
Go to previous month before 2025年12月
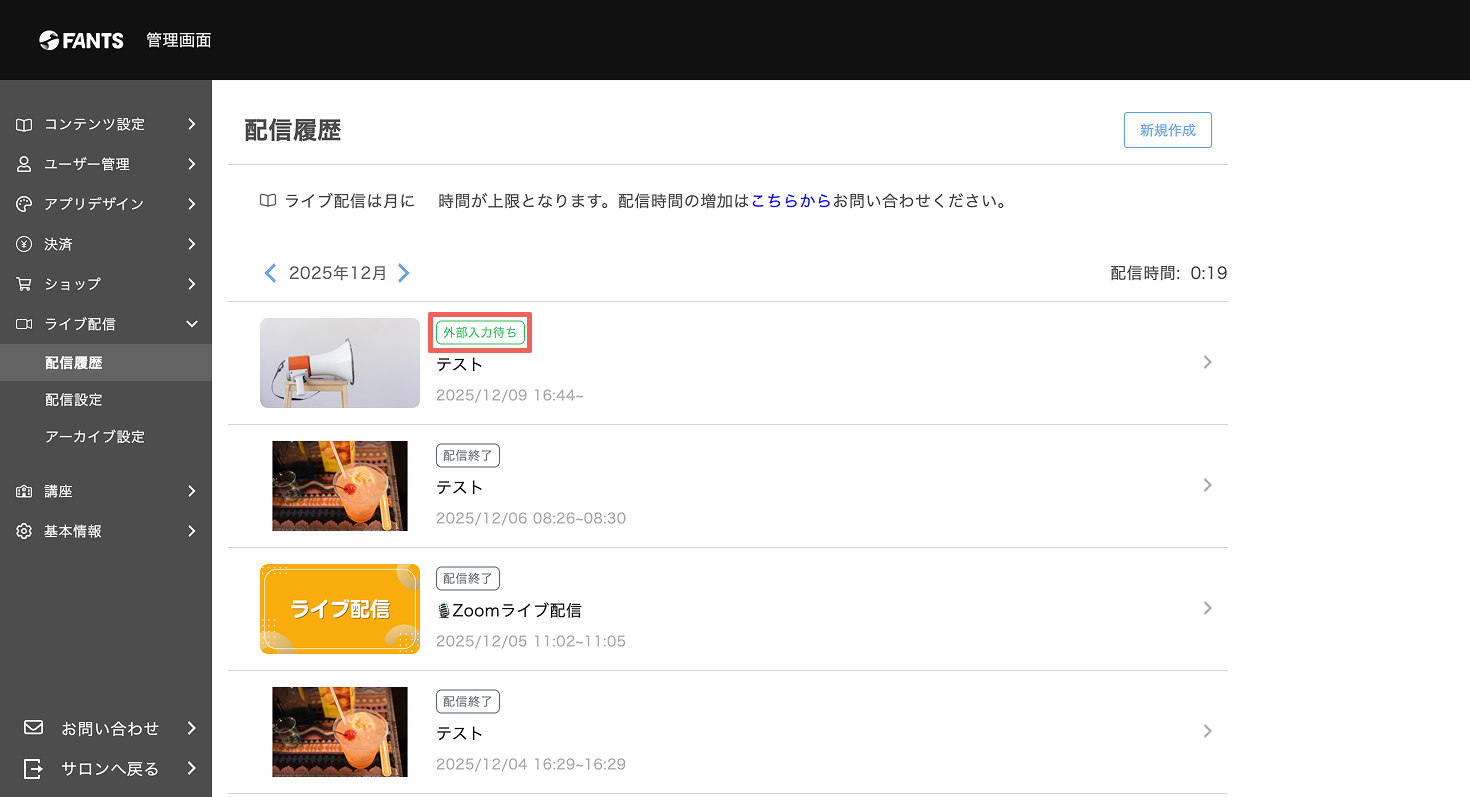click(270, 273)
